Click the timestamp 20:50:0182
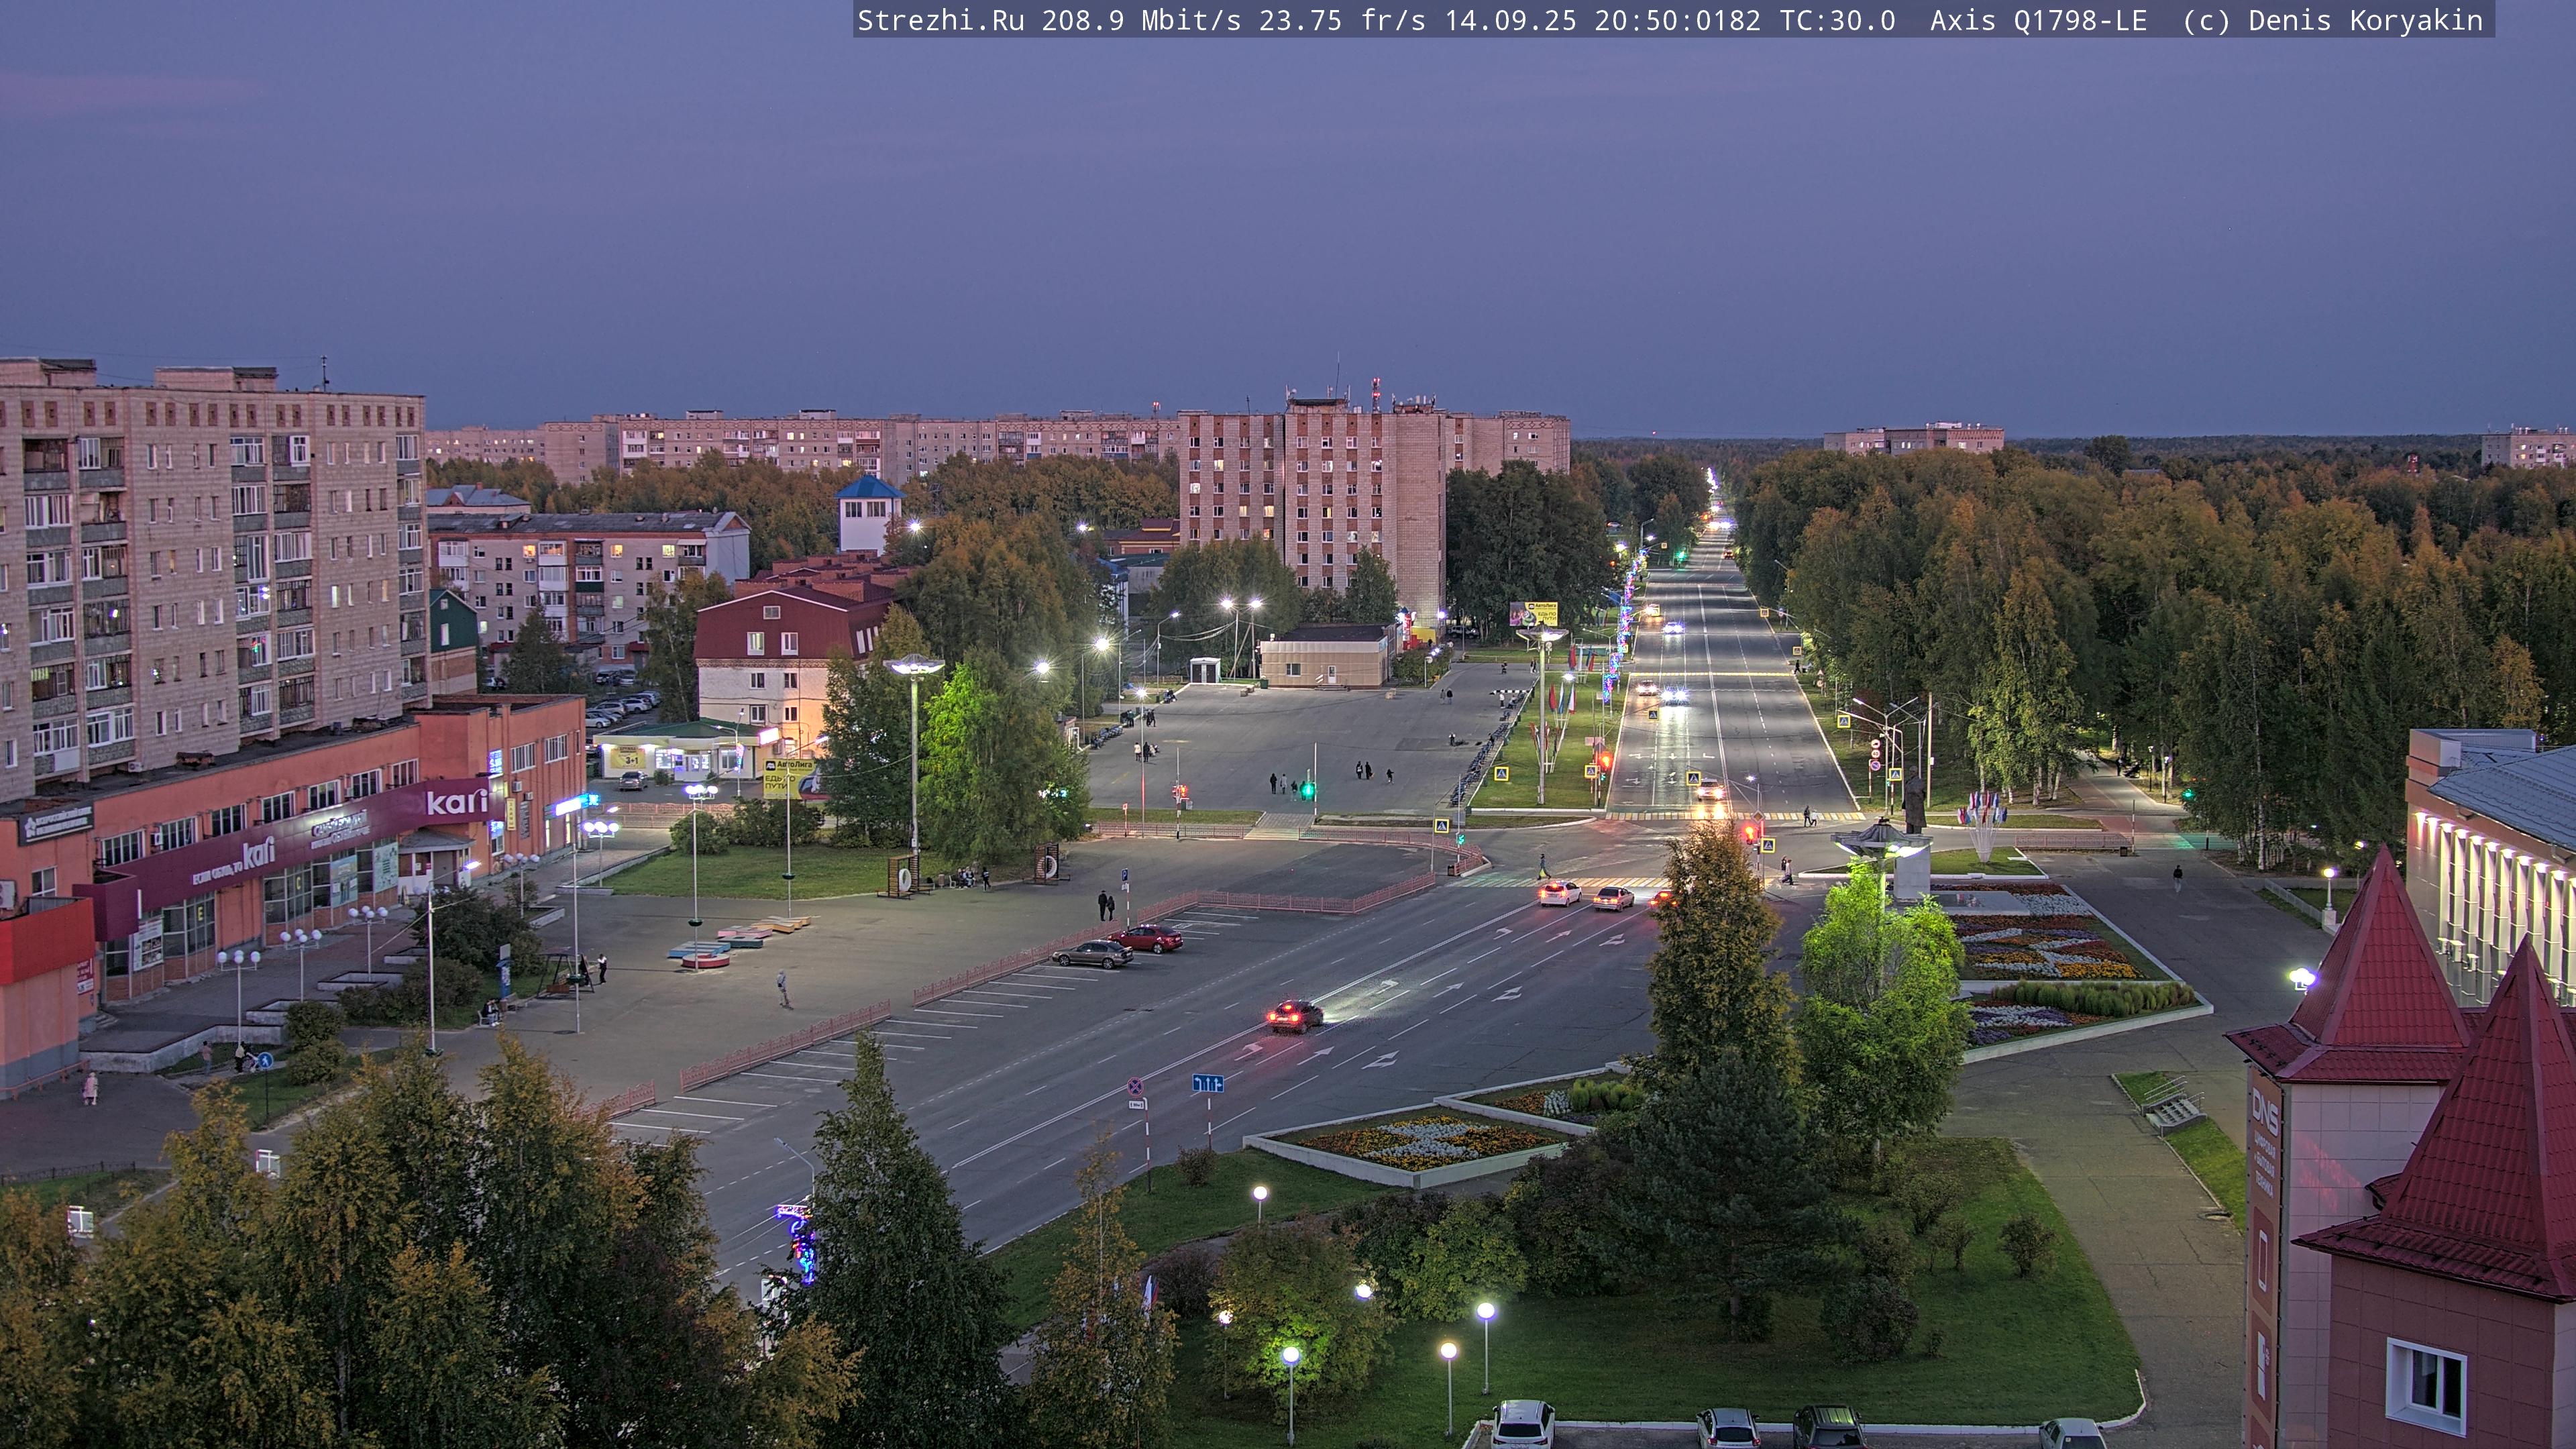 coord(1677,21)
